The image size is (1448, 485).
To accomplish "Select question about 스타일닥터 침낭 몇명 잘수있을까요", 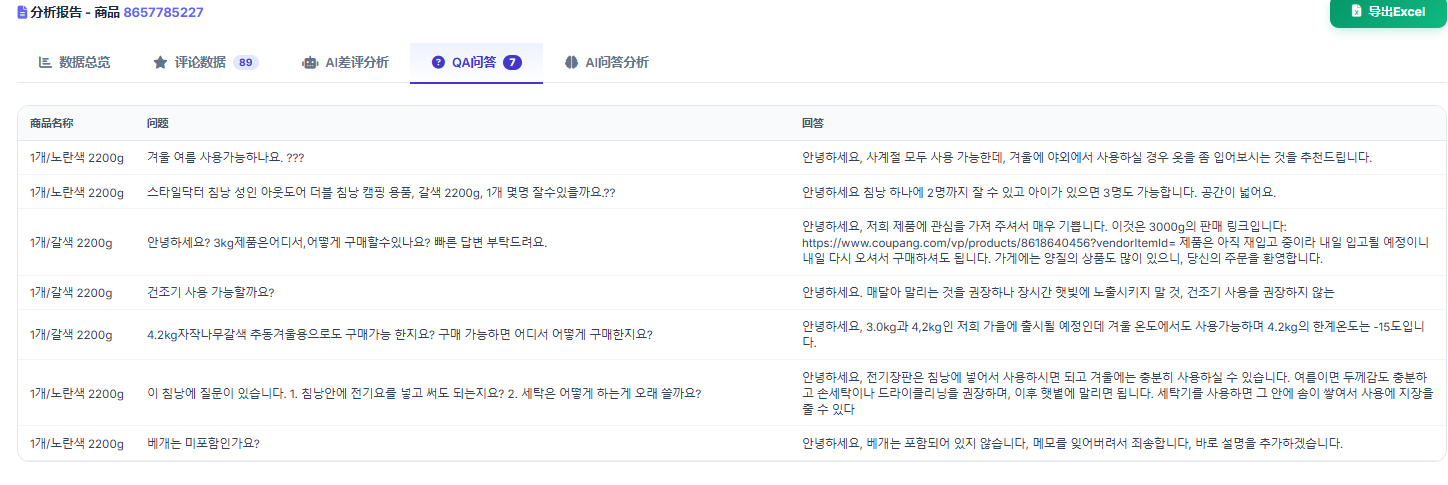I will point(381,192).
